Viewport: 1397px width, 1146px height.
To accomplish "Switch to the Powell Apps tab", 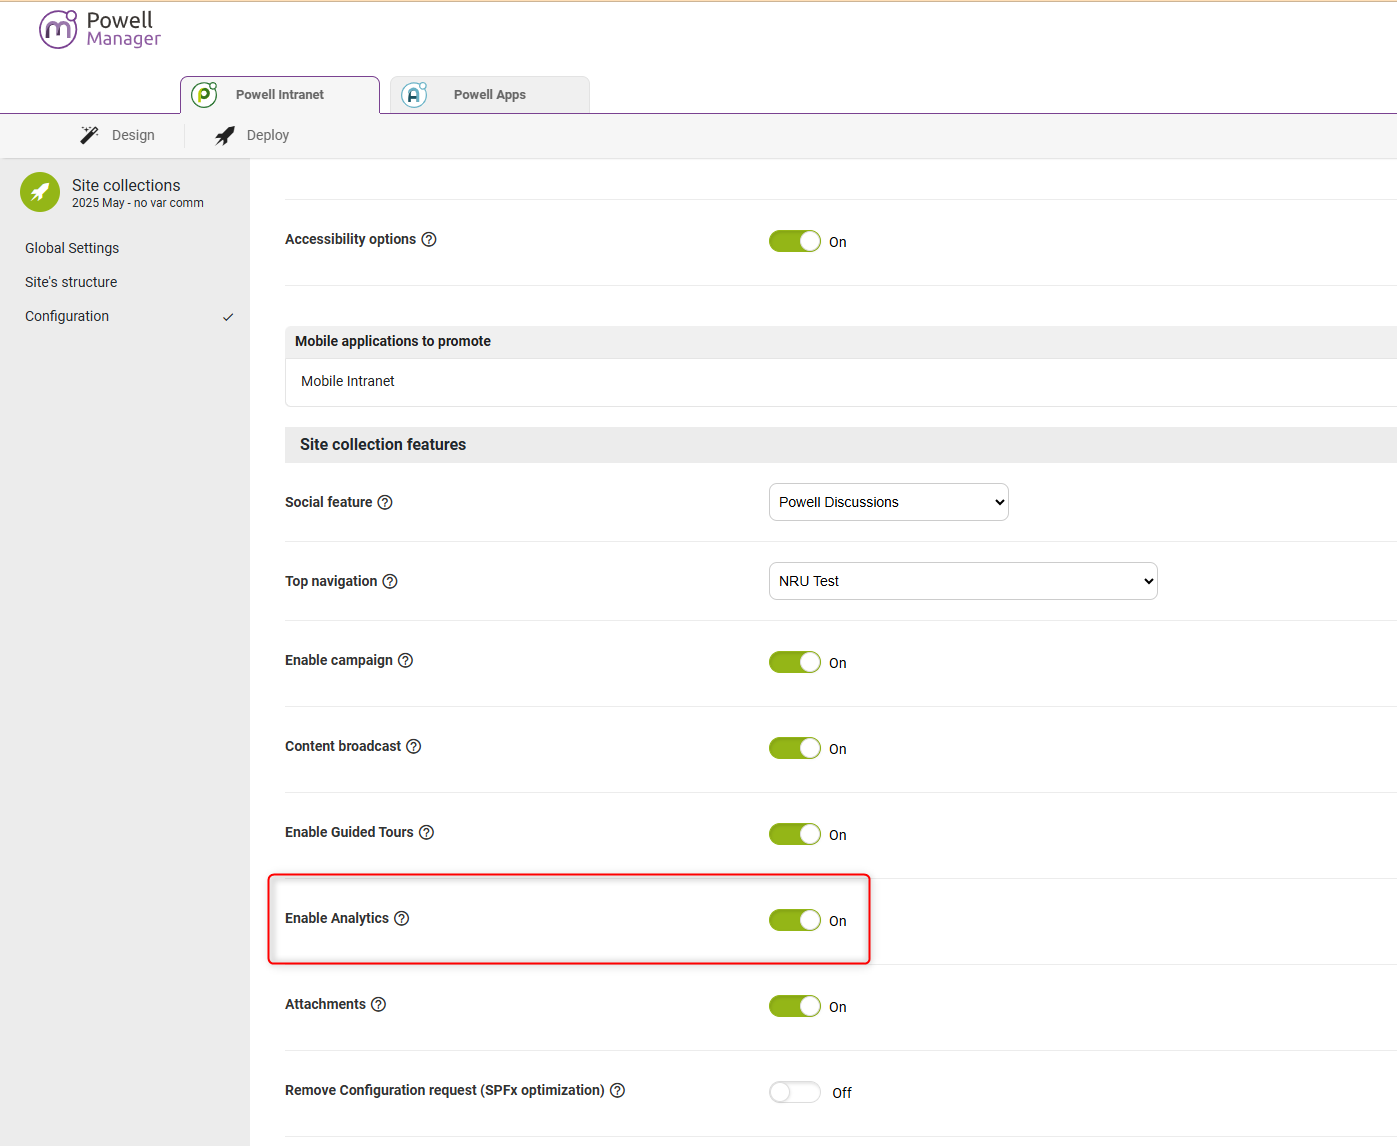I will [x=489, y=94].
